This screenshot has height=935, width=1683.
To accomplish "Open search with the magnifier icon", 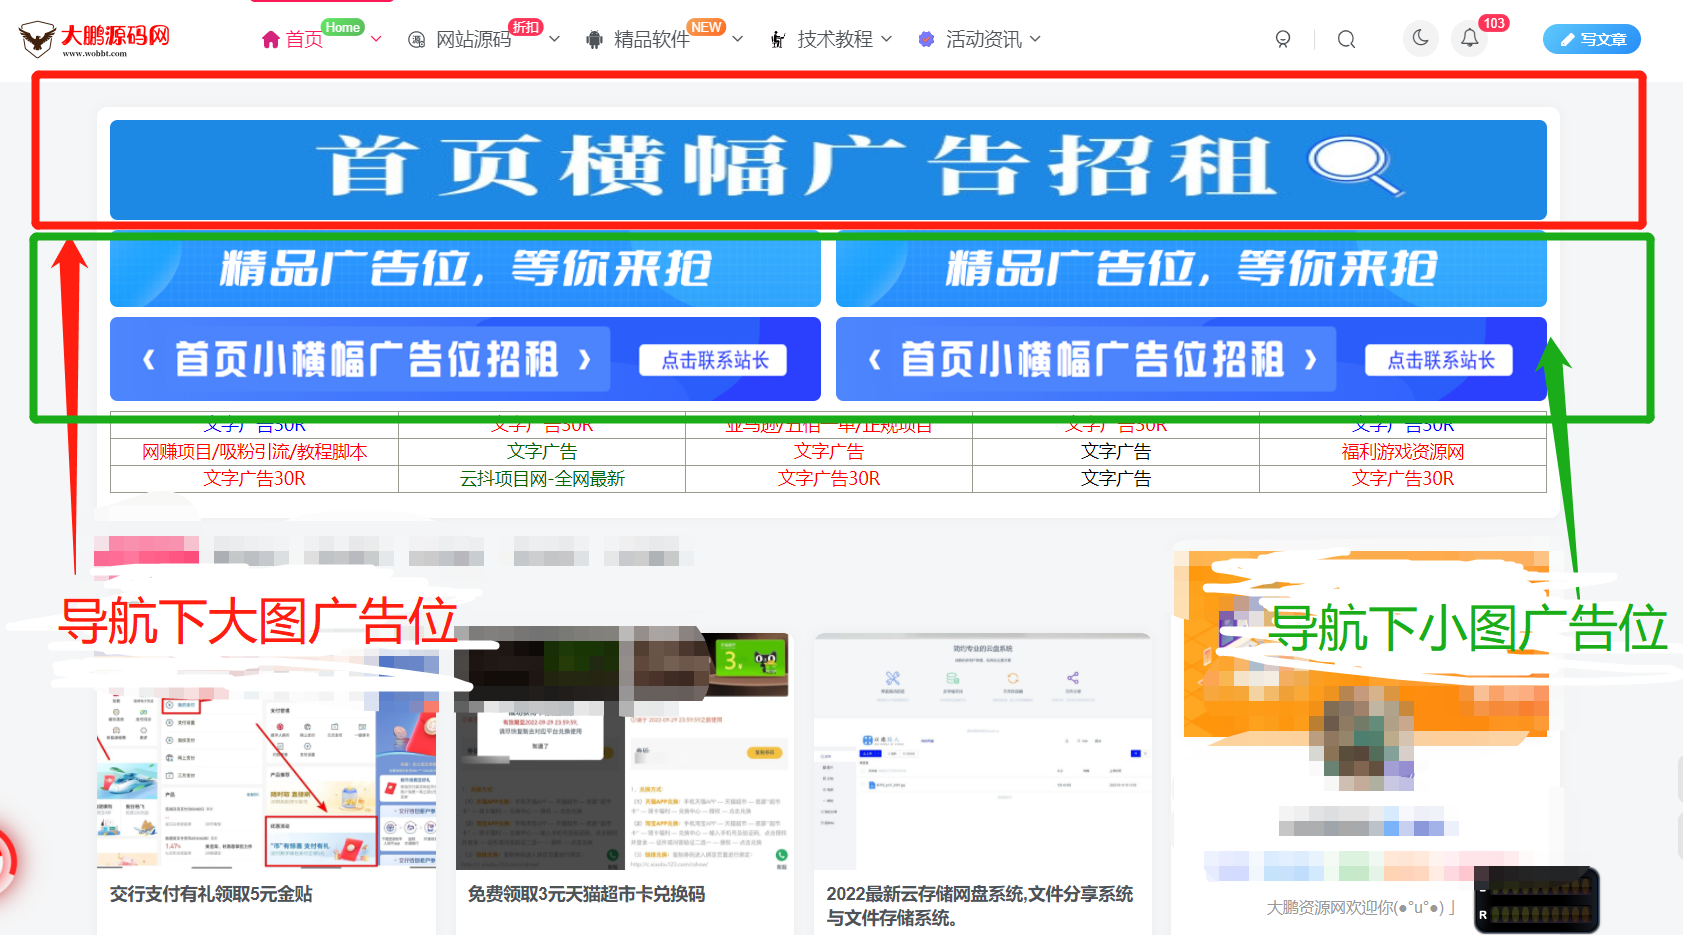I will [1346, 39].
